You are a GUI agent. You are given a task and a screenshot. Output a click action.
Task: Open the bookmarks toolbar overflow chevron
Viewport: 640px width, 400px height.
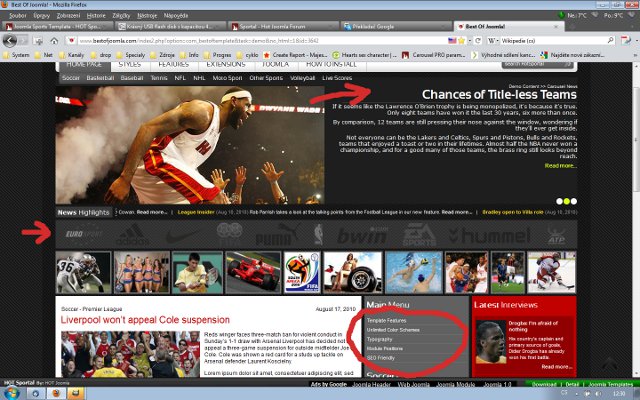pos(636,55)
